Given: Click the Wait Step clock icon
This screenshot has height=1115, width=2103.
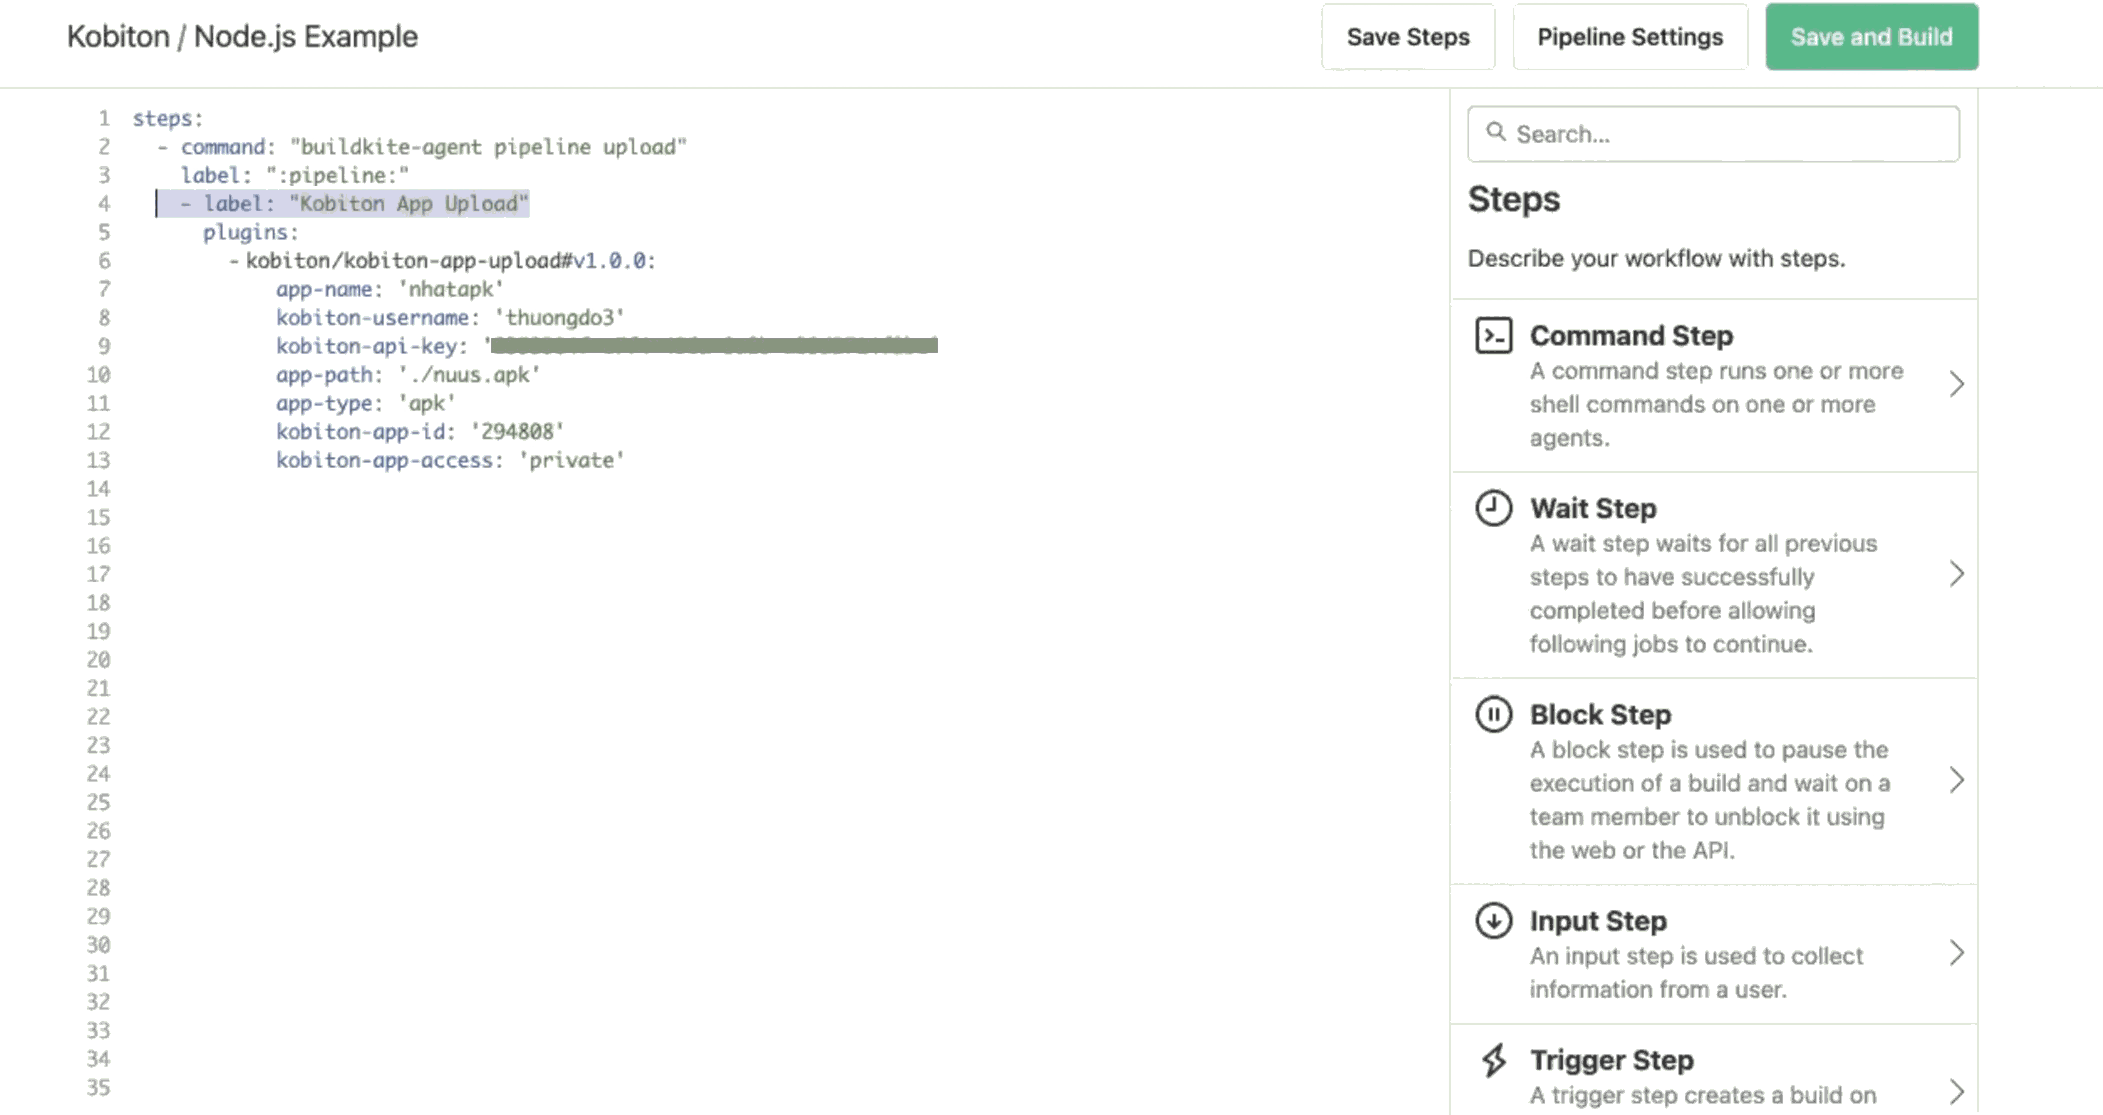Looking at the screenshot, I should [1492, 508].
